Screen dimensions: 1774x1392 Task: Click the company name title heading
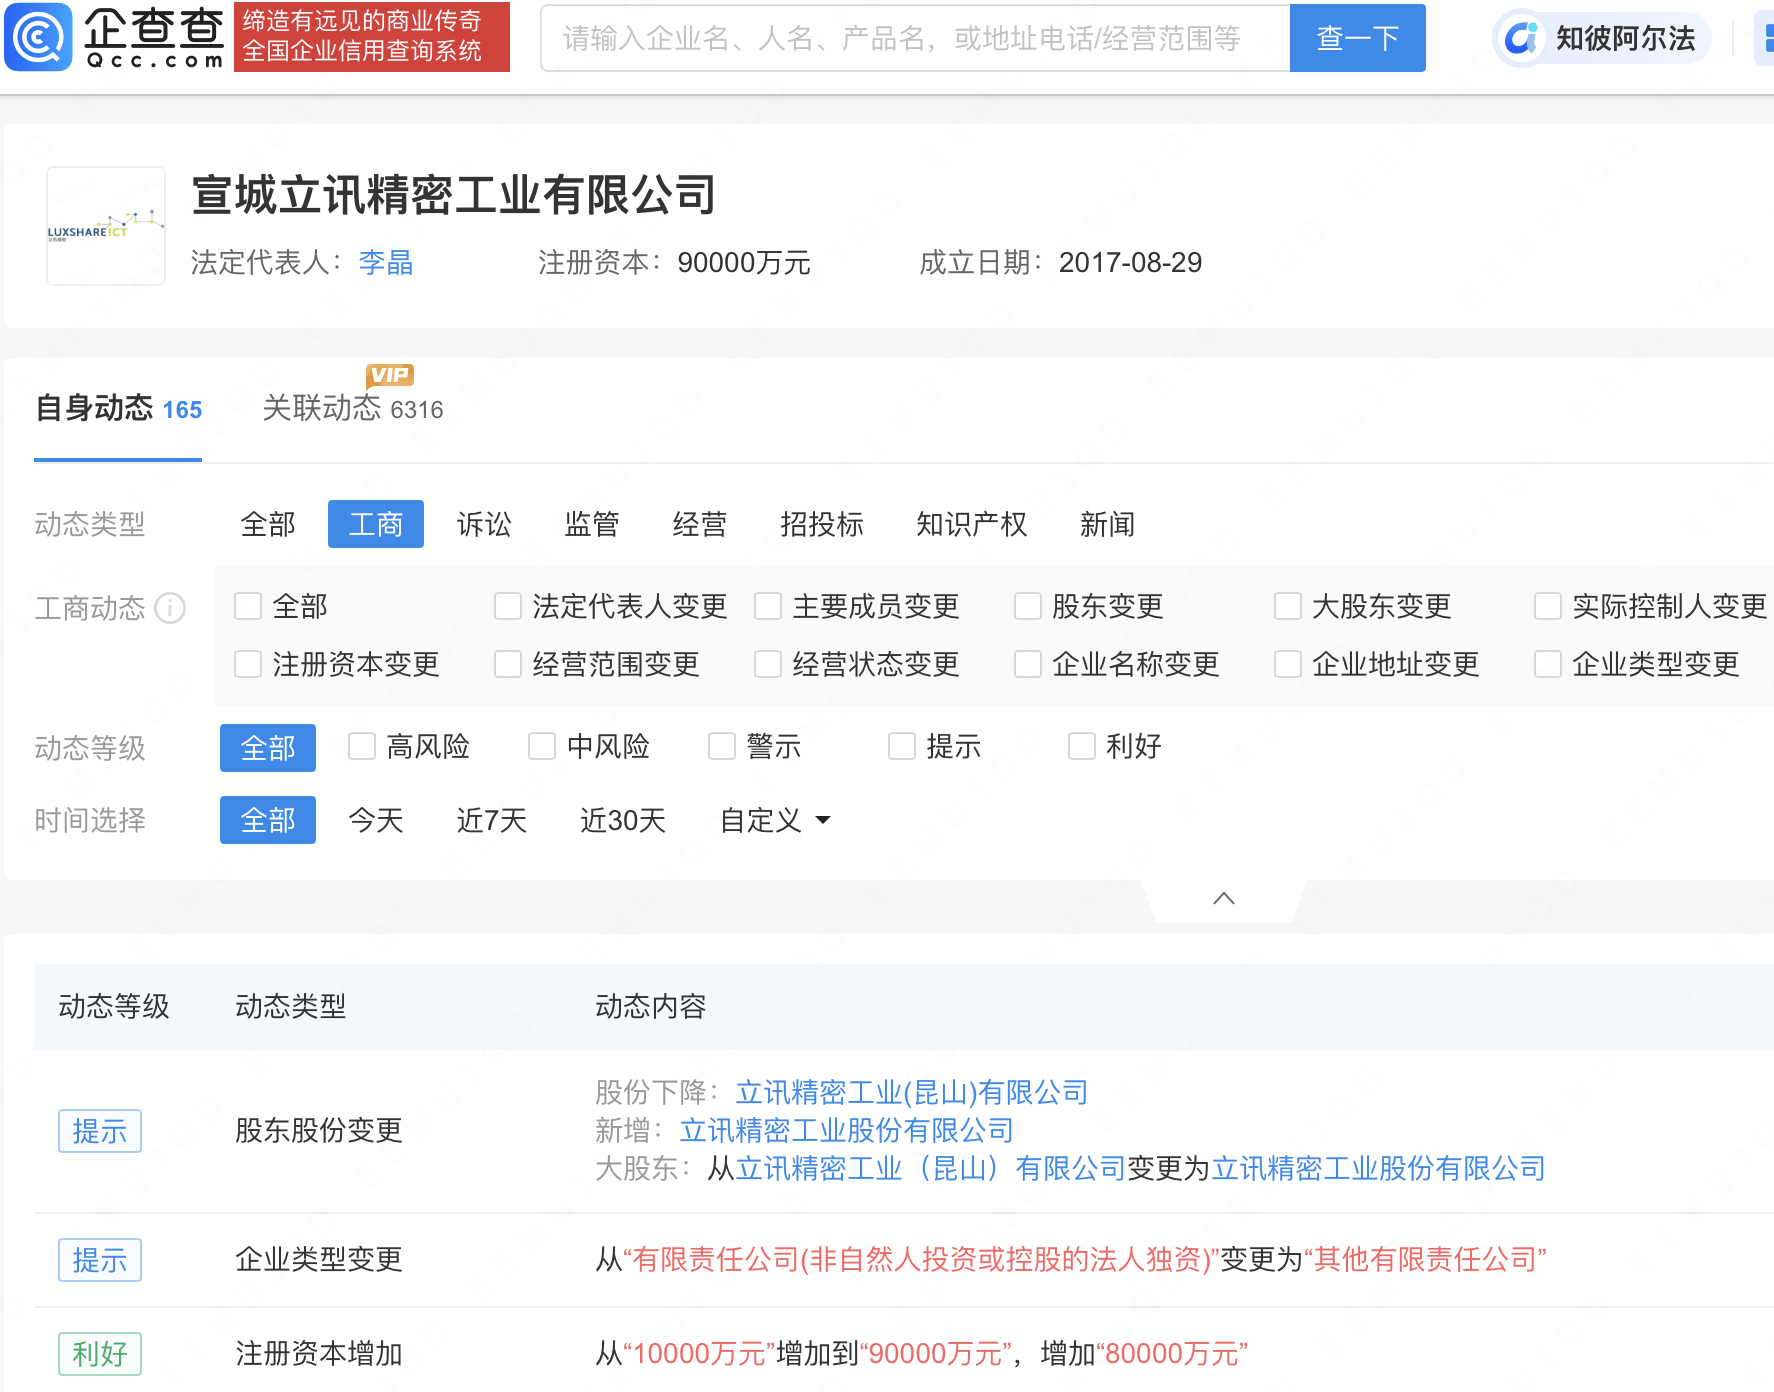point(454,194)
